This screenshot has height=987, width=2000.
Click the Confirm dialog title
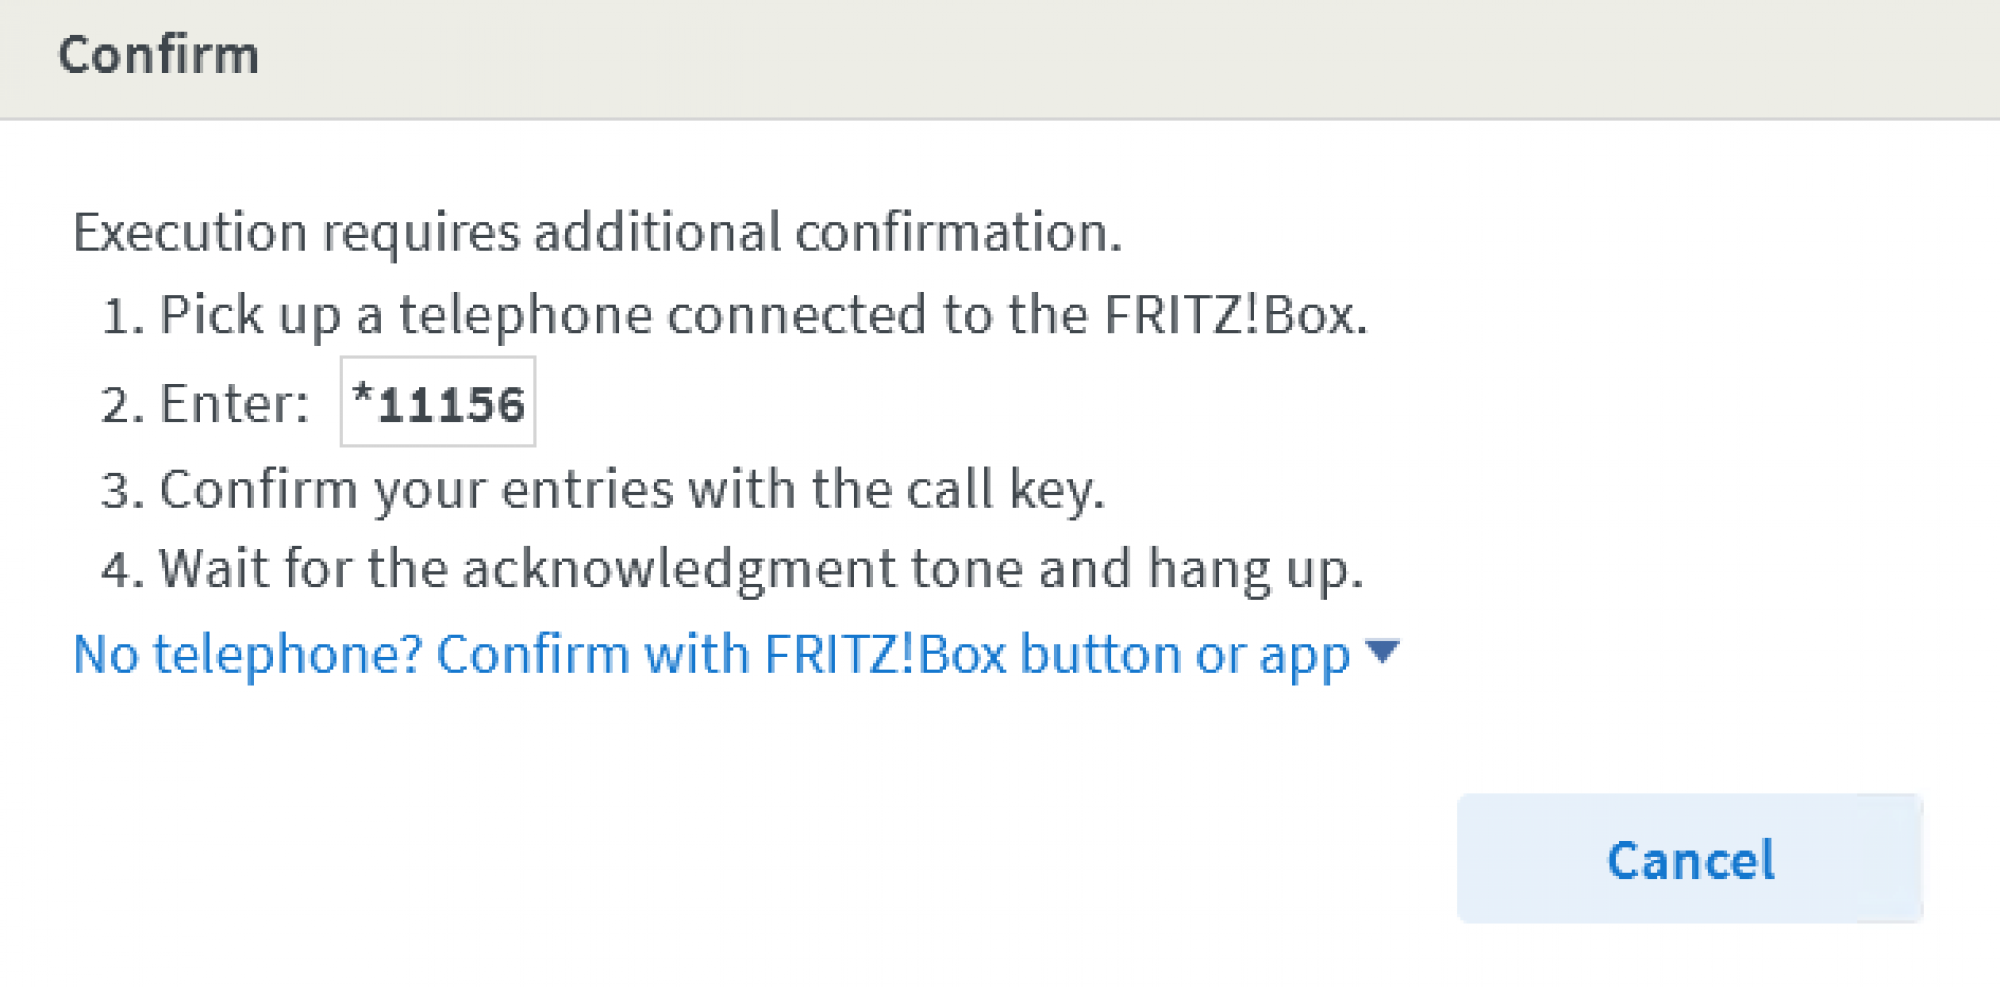159,55
